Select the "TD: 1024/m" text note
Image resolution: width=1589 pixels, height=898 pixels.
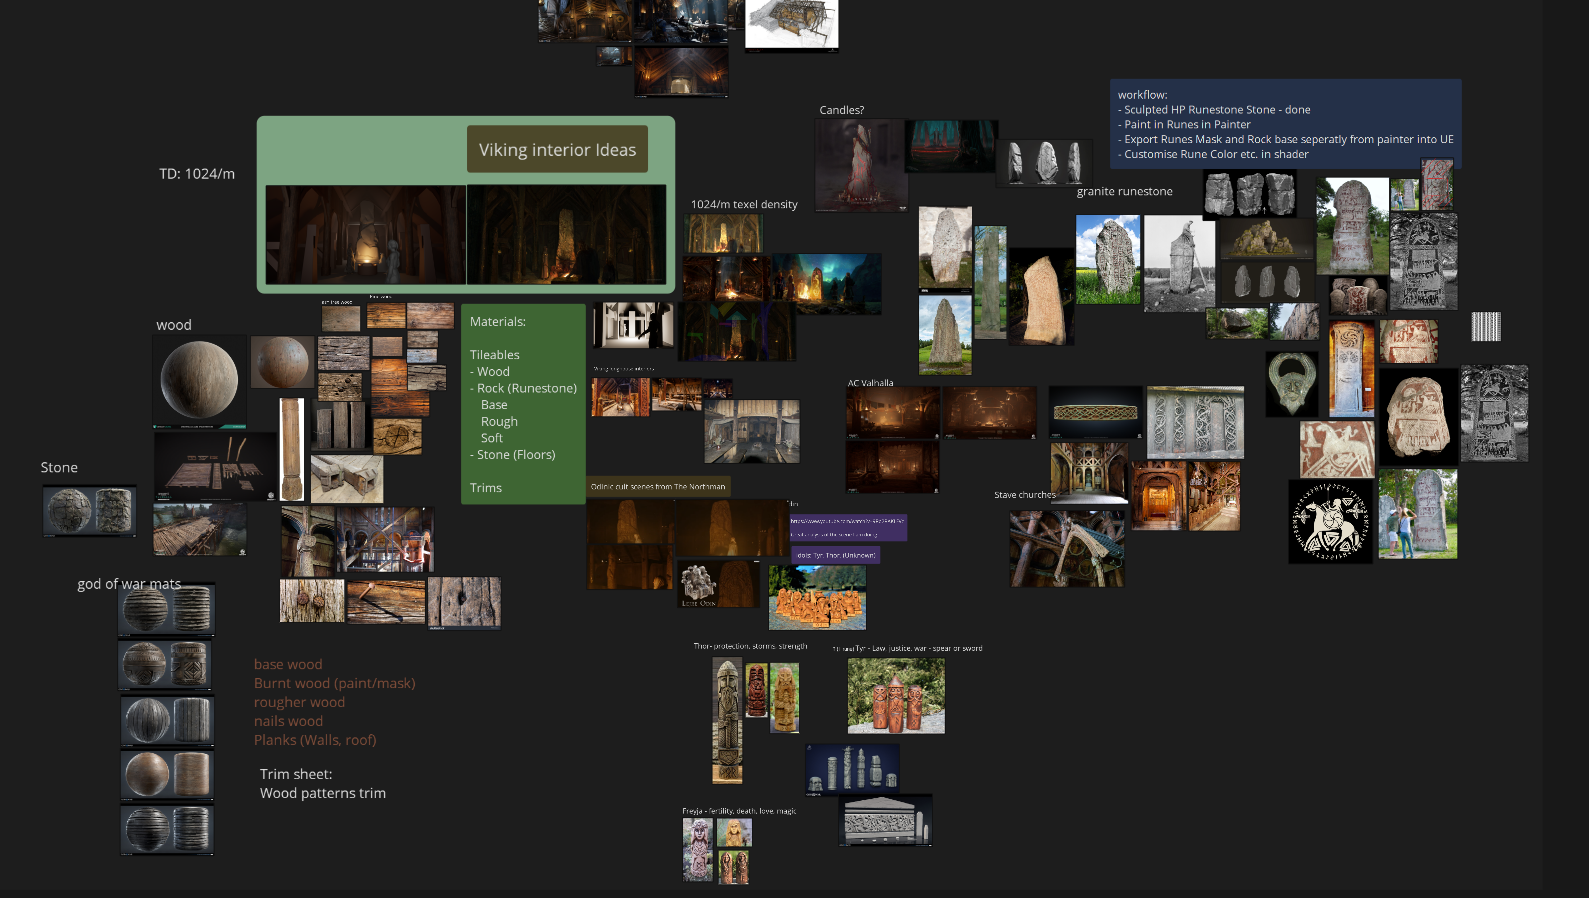point(197,174)
